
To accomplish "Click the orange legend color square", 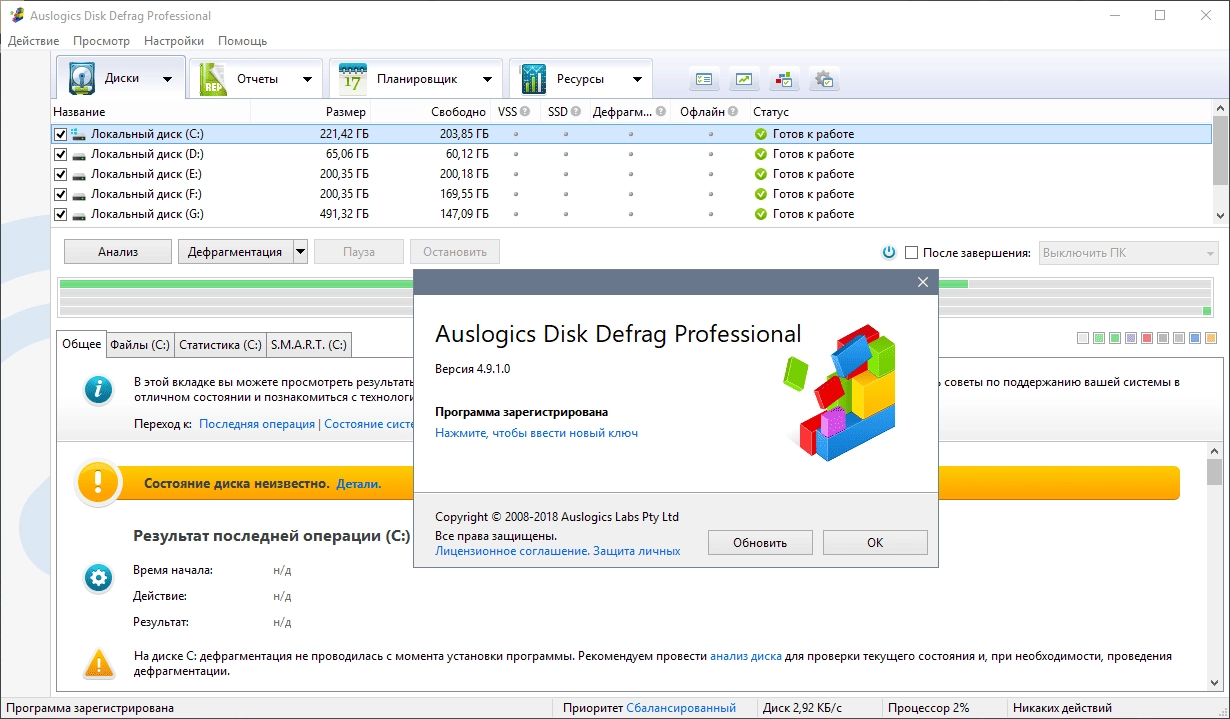I will click(1211, 339).
